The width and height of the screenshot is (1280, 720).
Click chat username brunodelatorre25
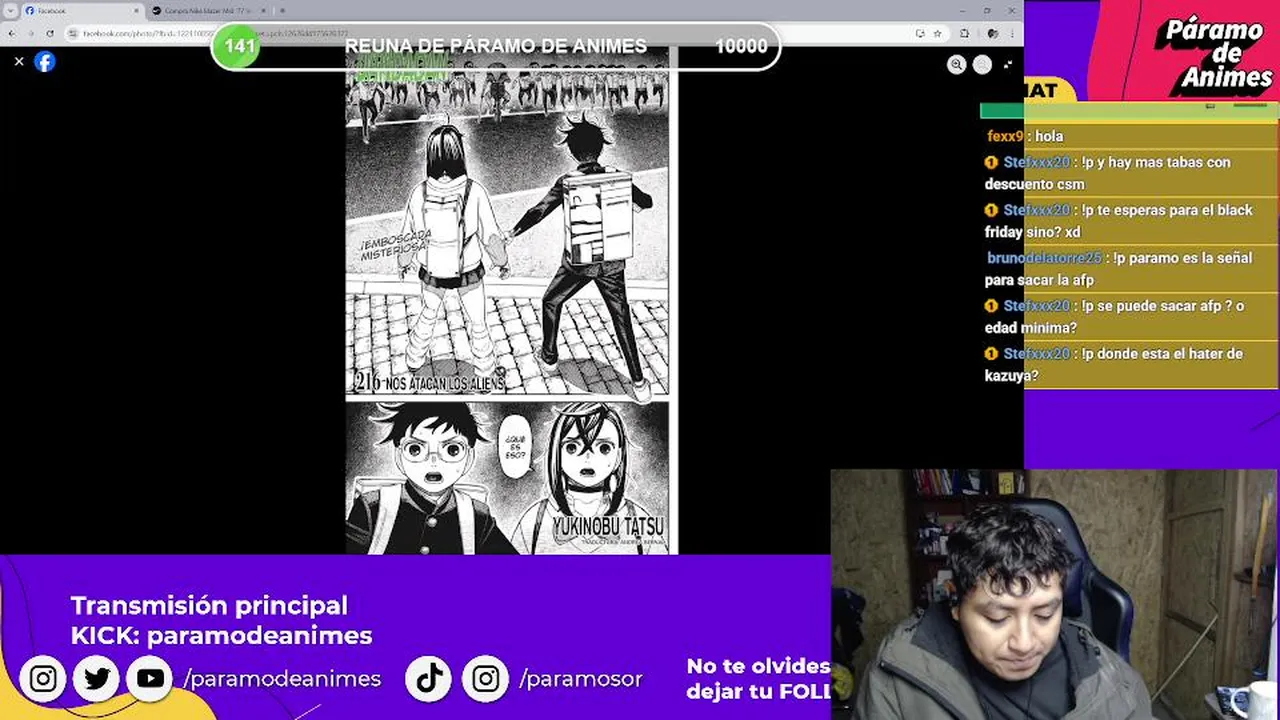coord(1044,258)
